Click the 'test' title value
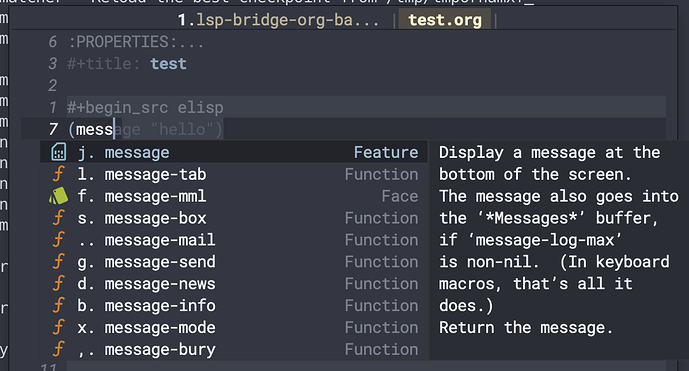Image resolution: width=689 pixels, height=371 pixels. click(168, 64)
